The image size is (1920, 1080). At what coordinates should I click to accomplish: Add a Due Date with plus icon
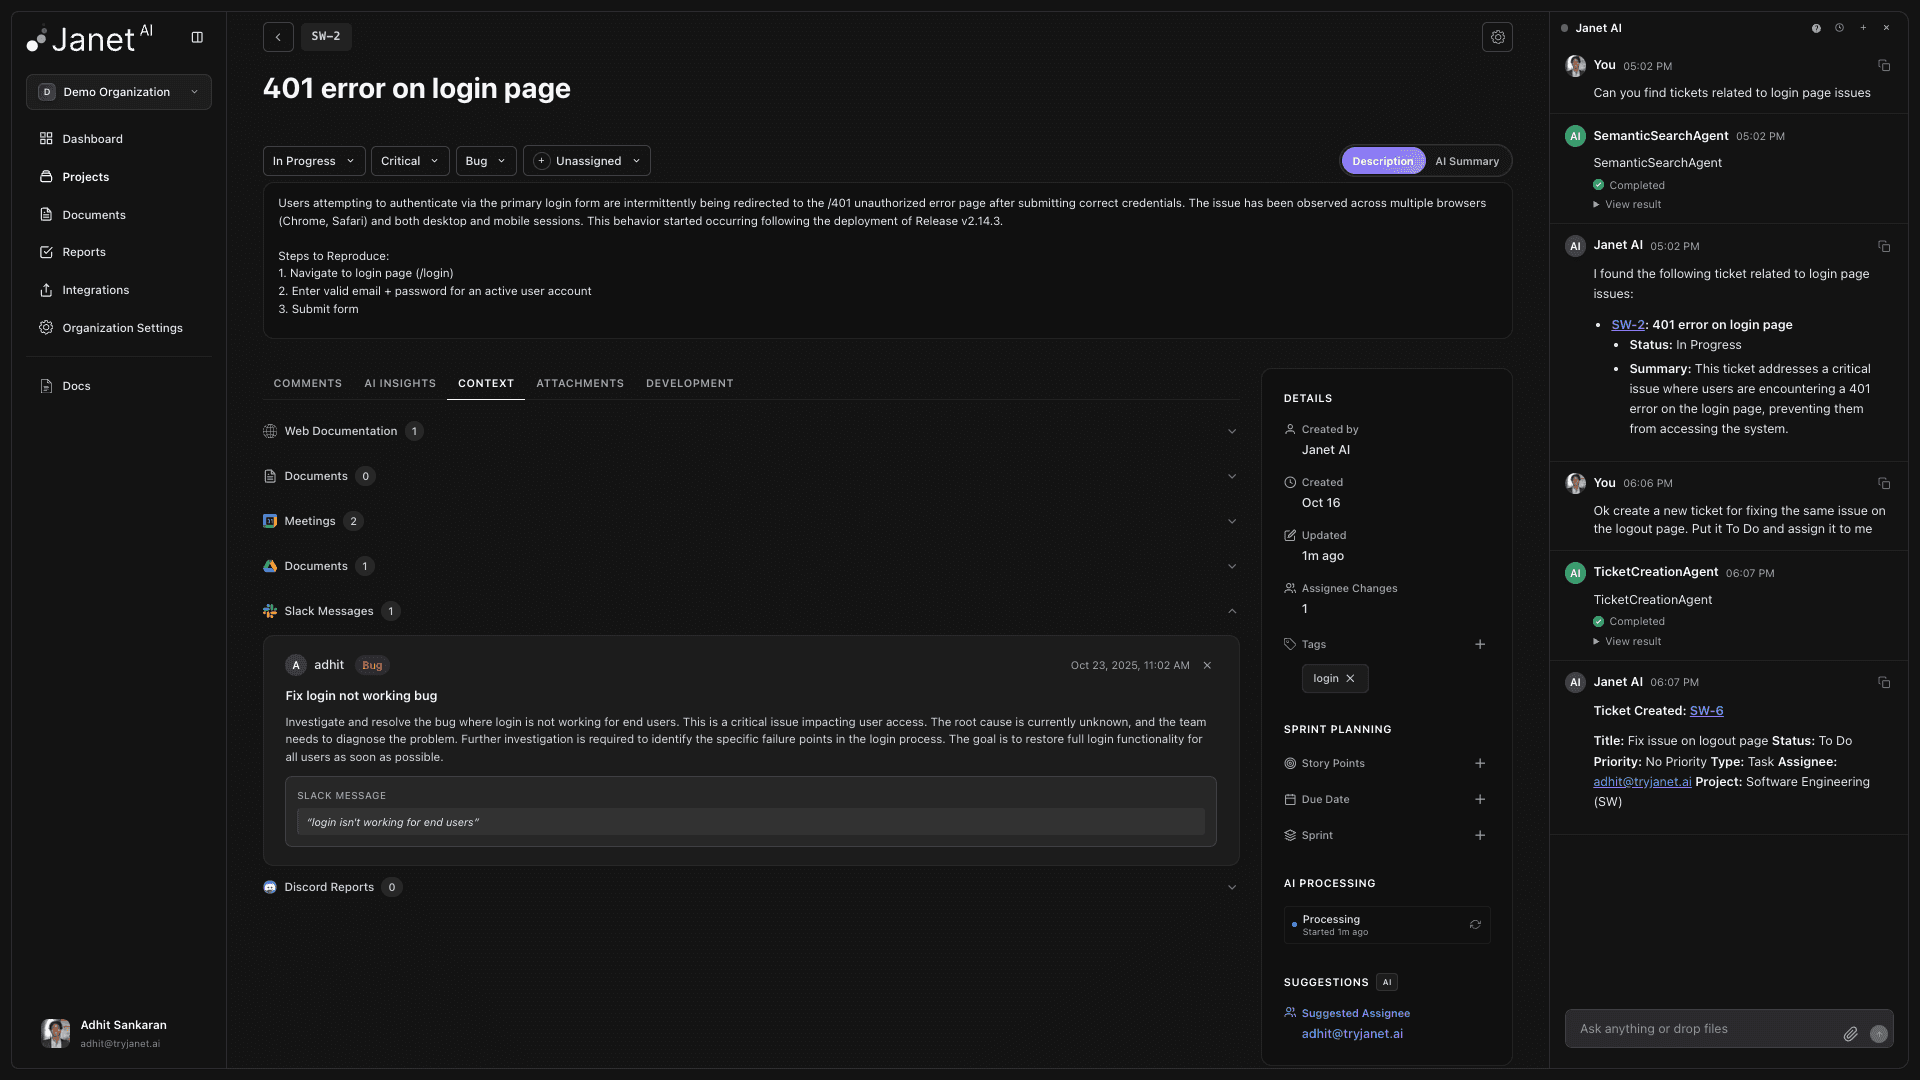click(1480, 800)
